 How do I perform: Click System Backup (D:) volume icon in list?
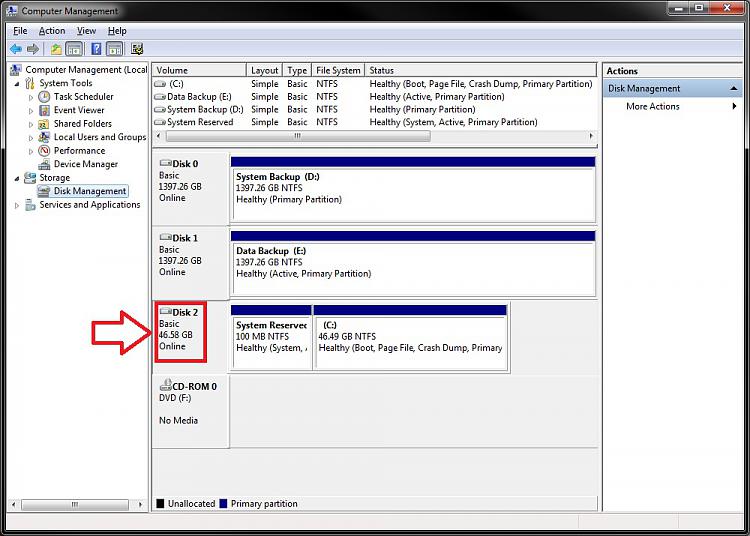click(x=160, y=109)
